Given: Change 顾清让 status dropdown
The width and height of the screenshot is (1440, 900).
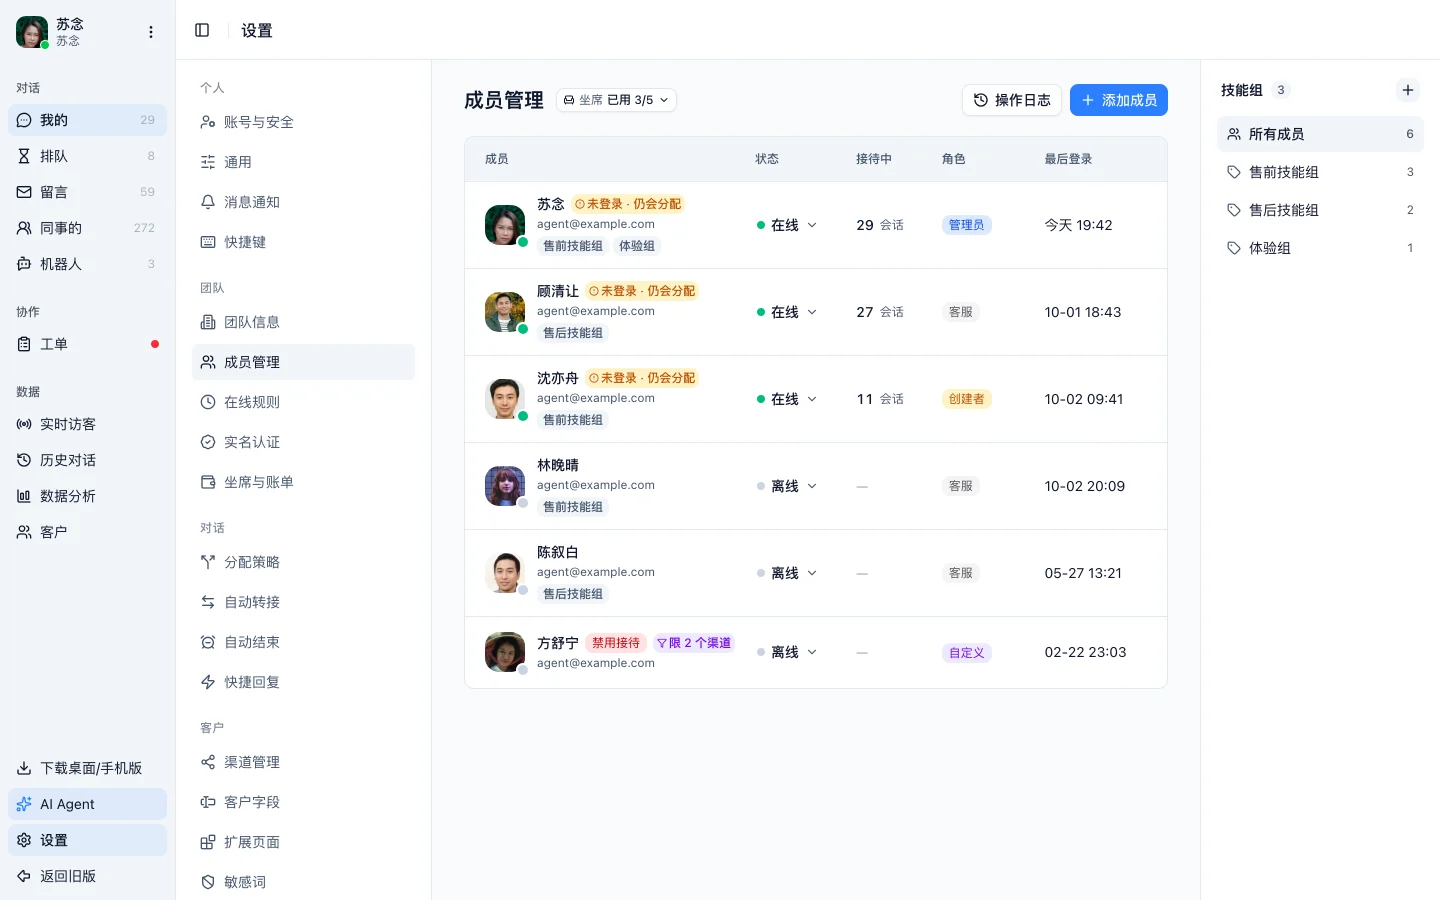Looking at the screenshot, I should click(787, 312).
